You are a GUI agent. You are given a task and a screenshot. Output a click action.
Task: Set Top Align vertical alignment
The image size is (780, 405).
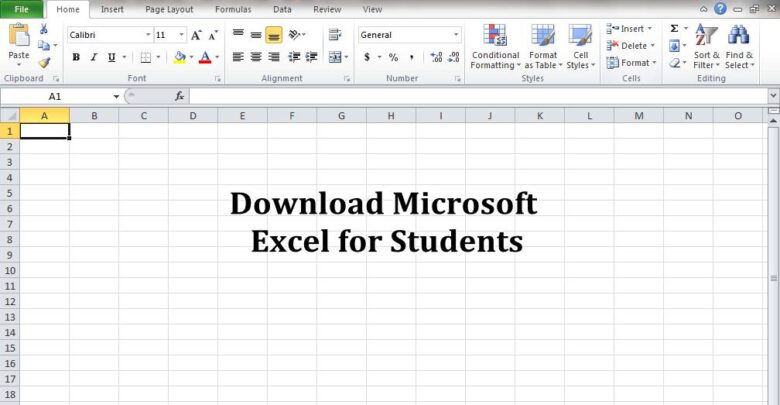click(x=238, y=34)
